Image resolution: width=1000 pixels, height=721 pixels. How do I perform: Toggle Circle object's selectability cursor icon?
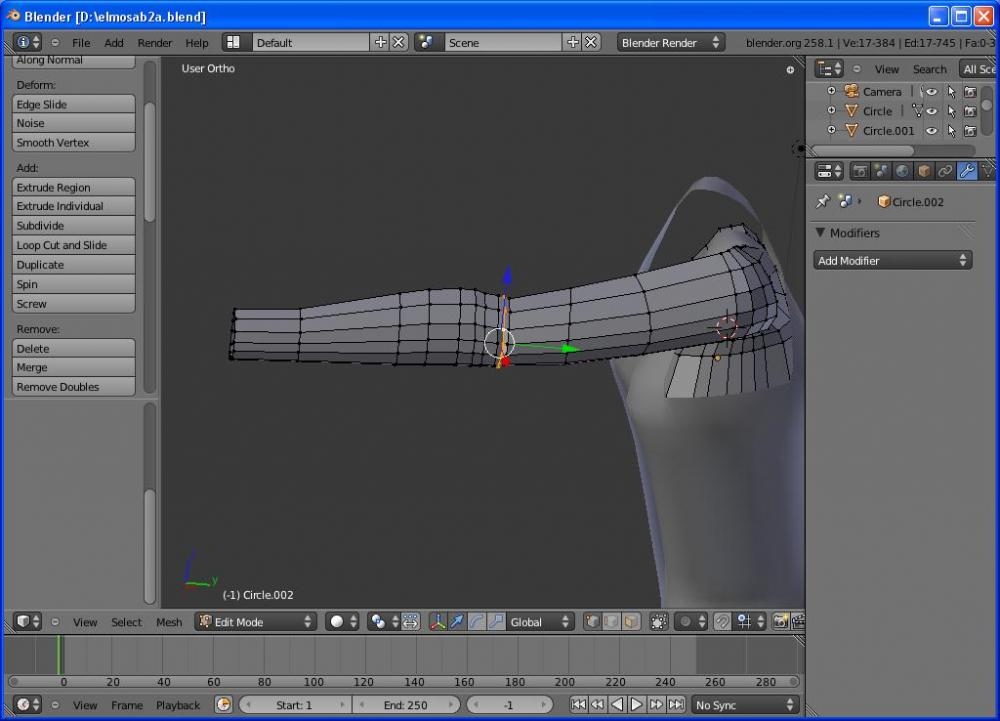tap(951, 111)
